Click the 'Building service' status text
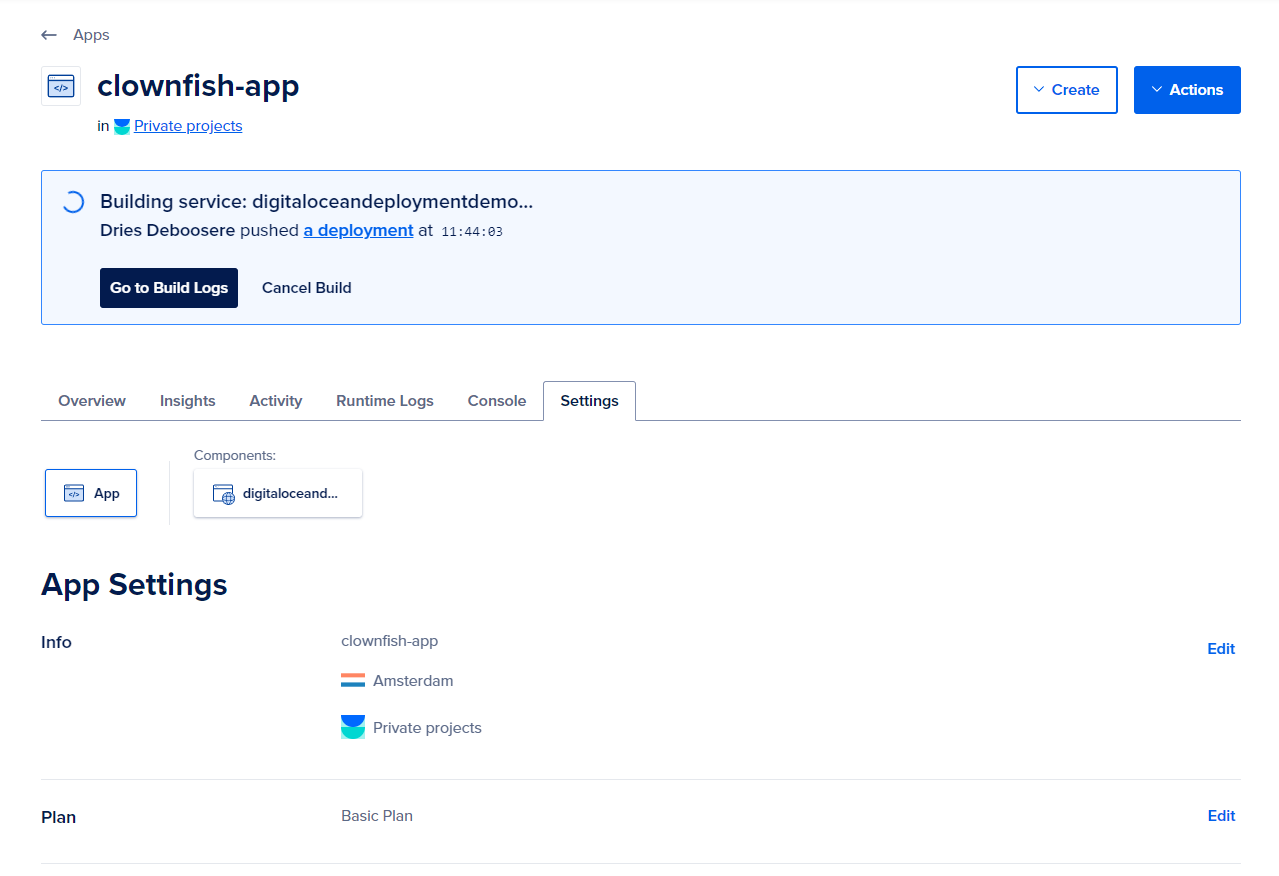 (316, 202)
